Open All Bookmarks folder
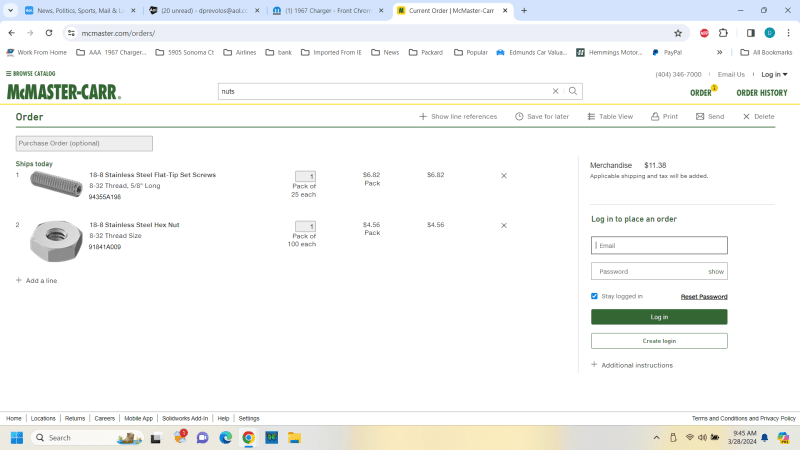 [766, 53]
